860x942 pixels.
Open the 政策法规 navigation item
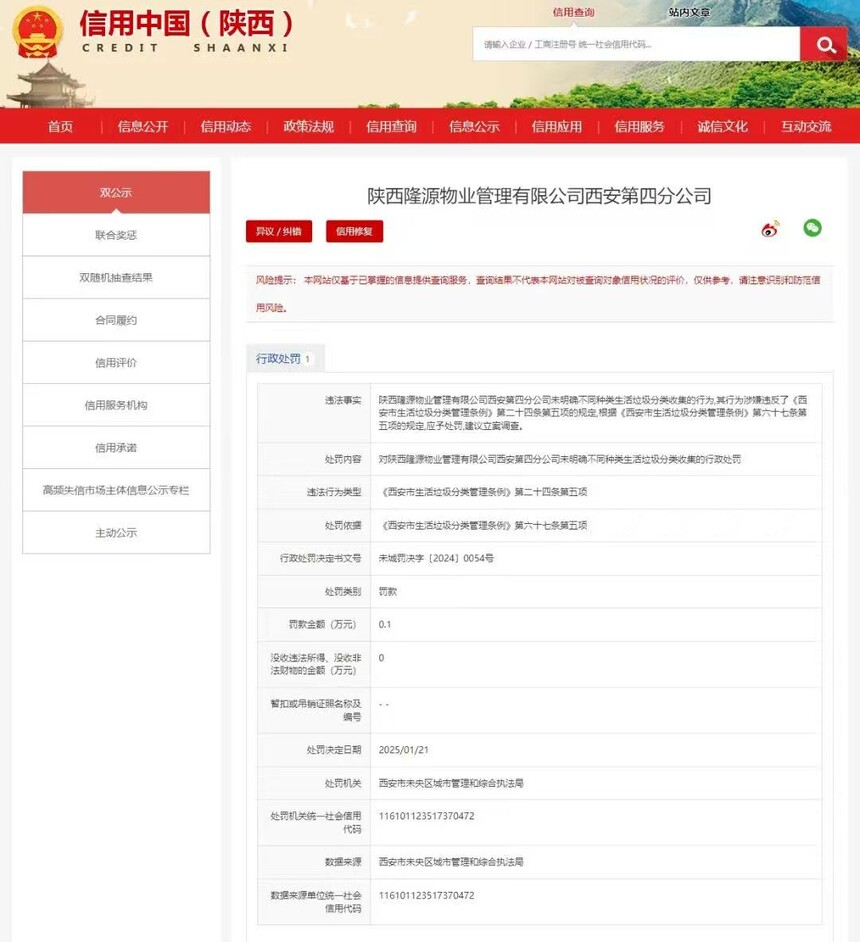(x=309, y=126)
